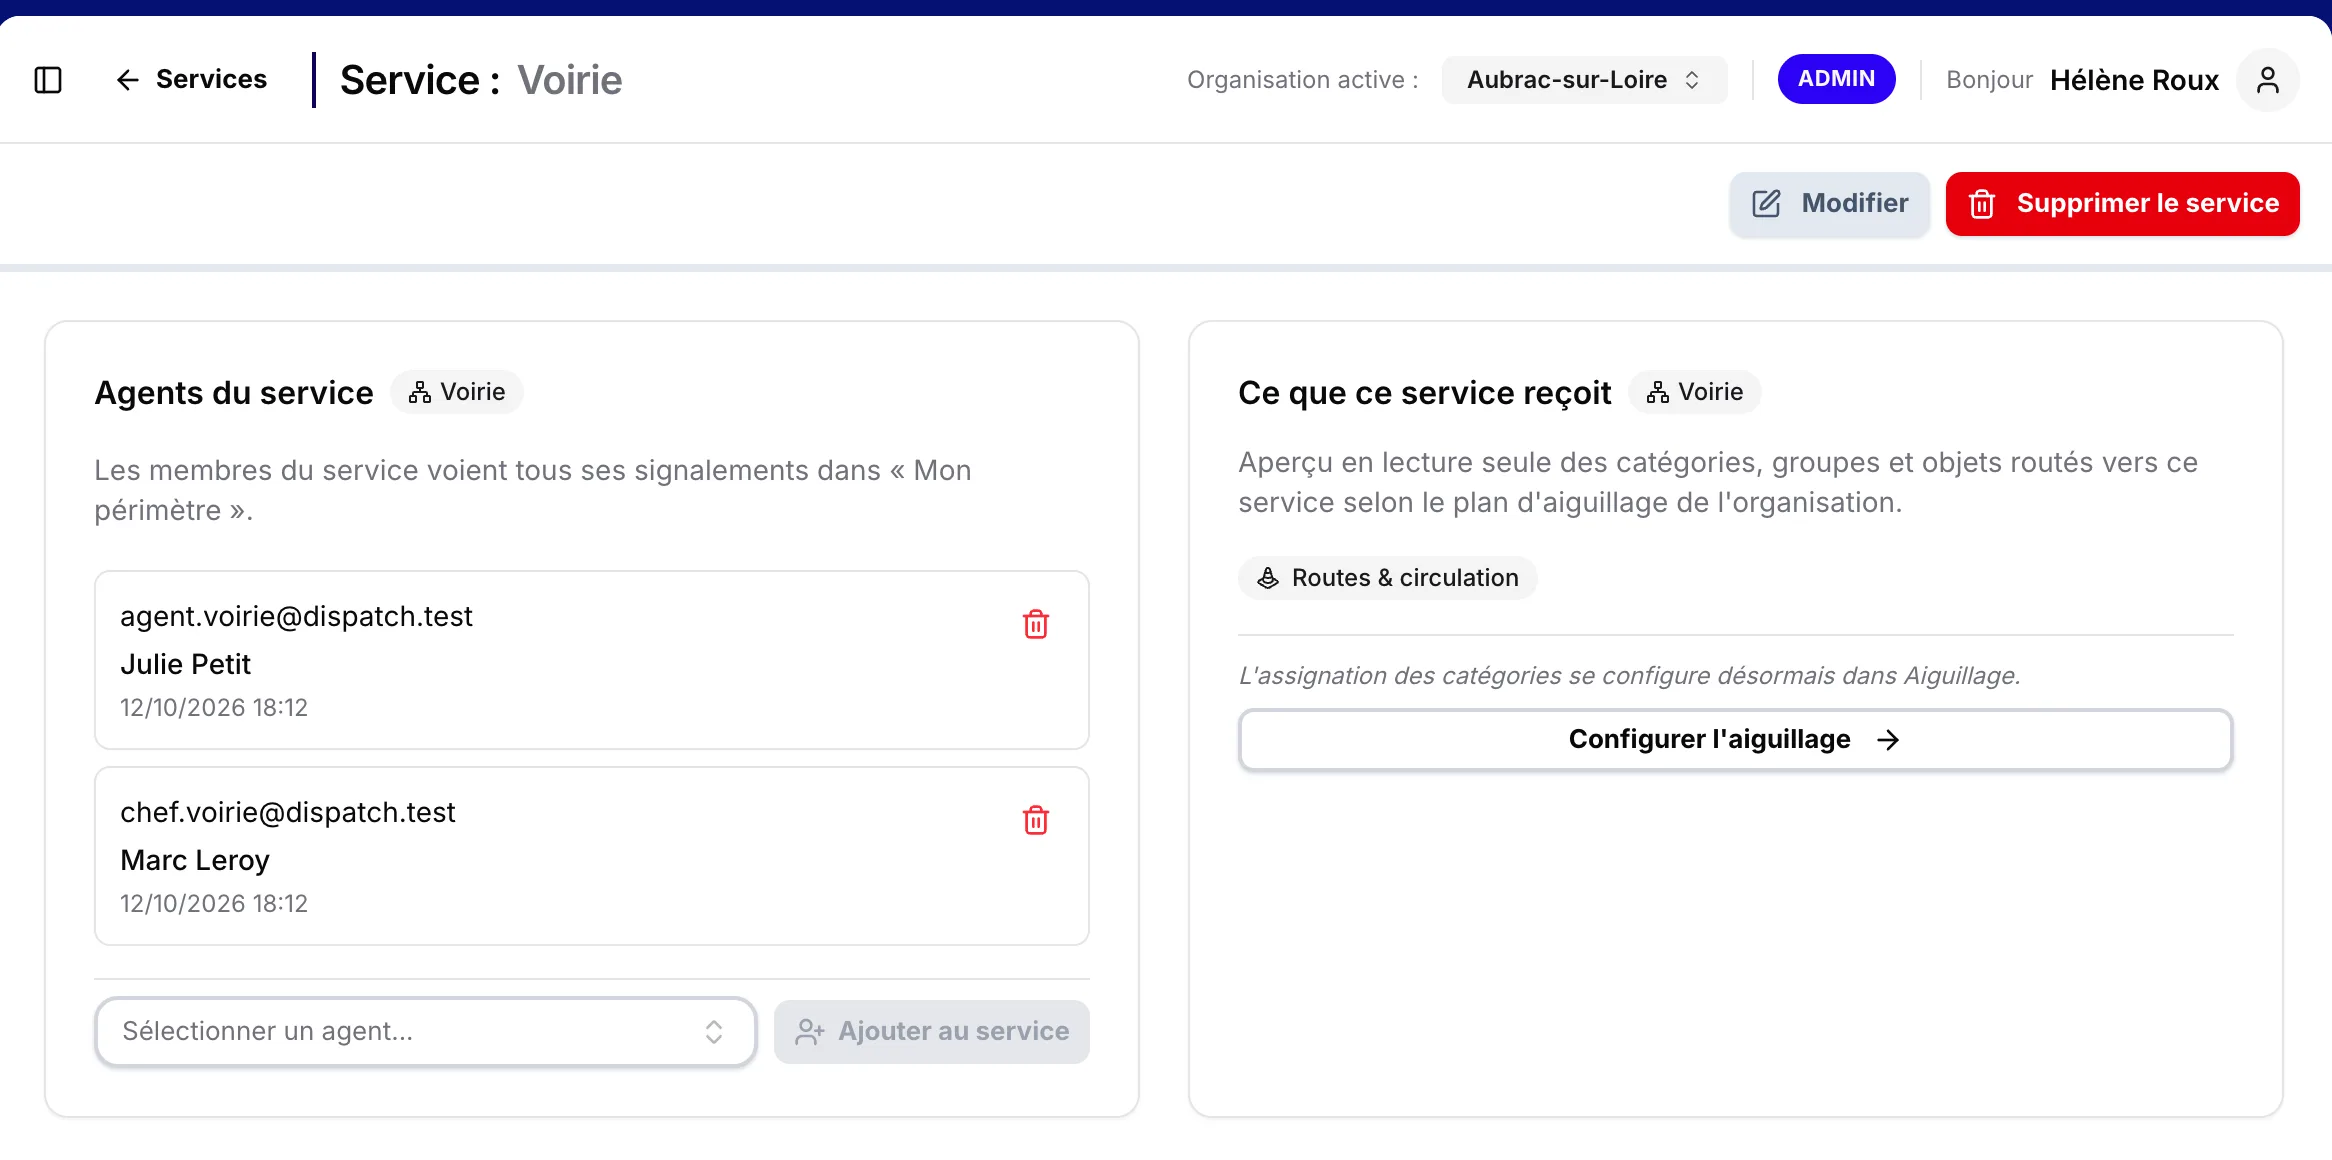Click the name Marc Leroy
Viewport: 2332px width, 1160px height.
pyautogui.click(x=195, y=861)
